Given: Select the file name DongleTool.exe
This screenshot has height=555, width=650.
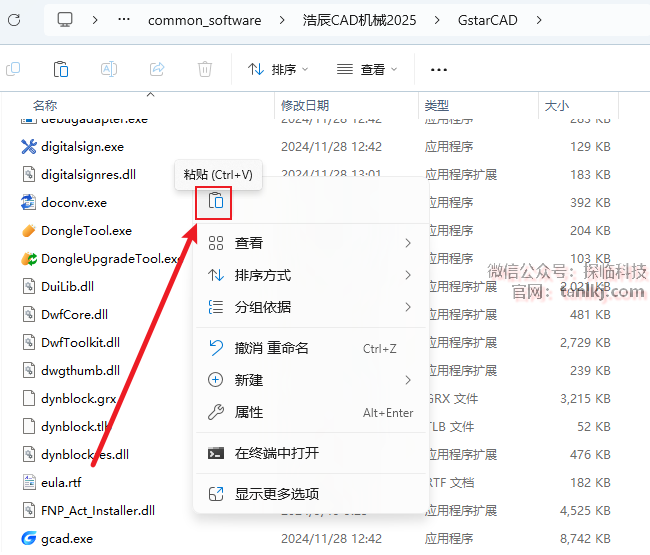Looking at the screenshot, I should pos(87,230).
